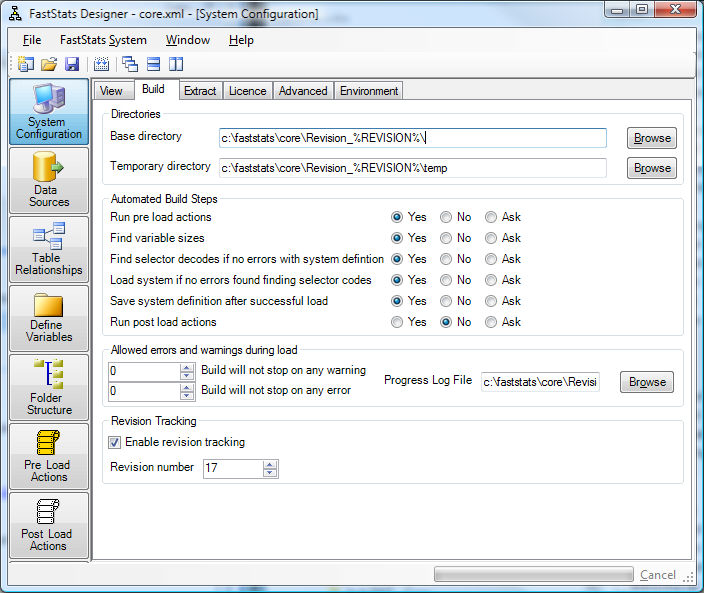Image resolution: width=704 pixels, height=593 pixels.
Task: Click the Save floppy disk icon
Action: 72,64
